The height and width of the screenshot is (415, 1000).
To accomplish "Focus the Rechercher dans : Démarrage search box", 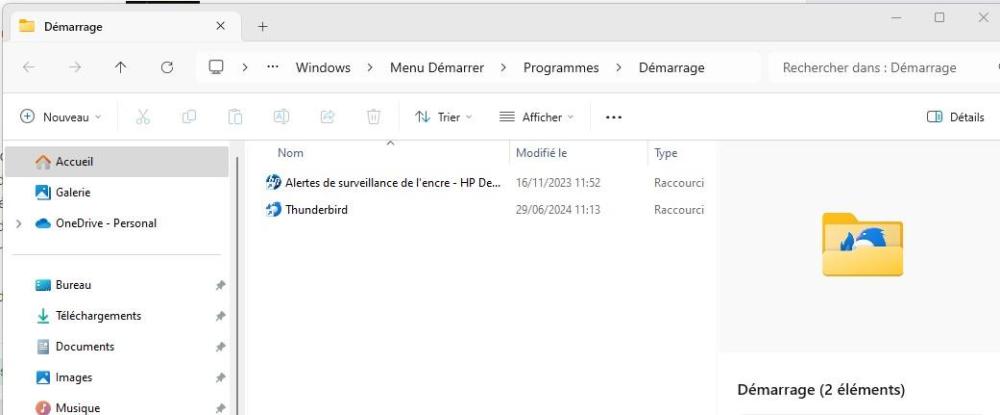I will click(883, 68).
